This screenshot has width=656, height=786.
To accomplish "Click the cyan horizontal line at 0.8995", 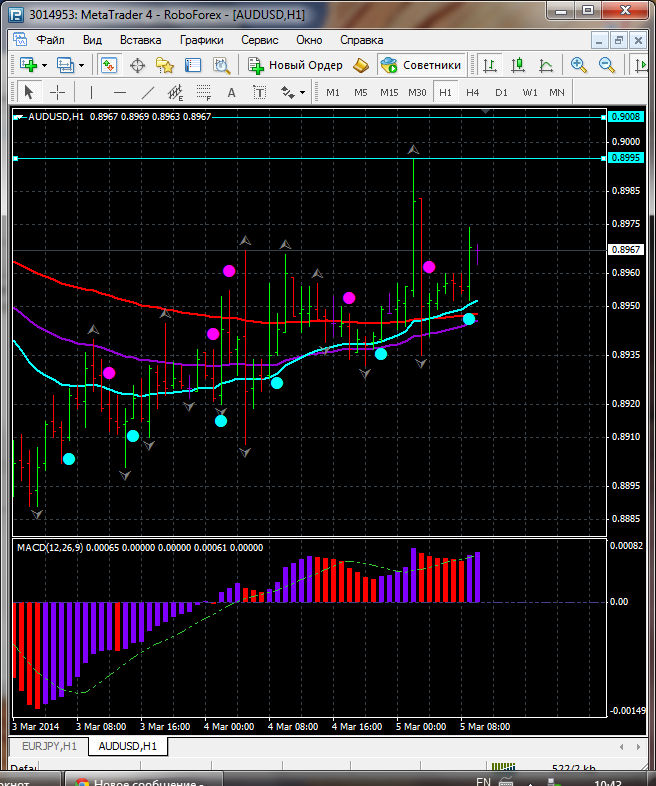I will tap(300, 158).
